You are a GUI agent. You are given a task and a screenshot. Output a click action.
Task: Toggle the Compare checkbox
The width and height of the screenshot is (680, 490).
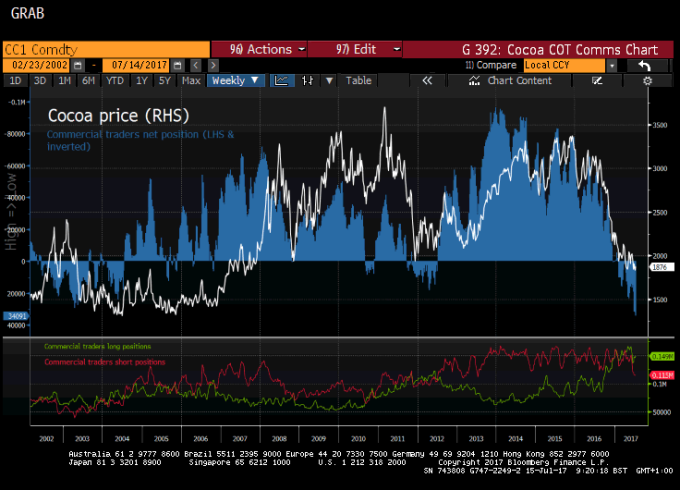(471, 65)
